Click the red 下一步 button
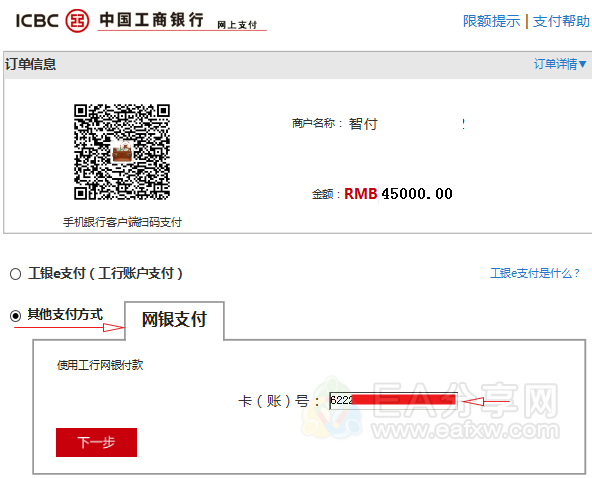The width and height of the screenshot is (592, 478). (96, 442)
